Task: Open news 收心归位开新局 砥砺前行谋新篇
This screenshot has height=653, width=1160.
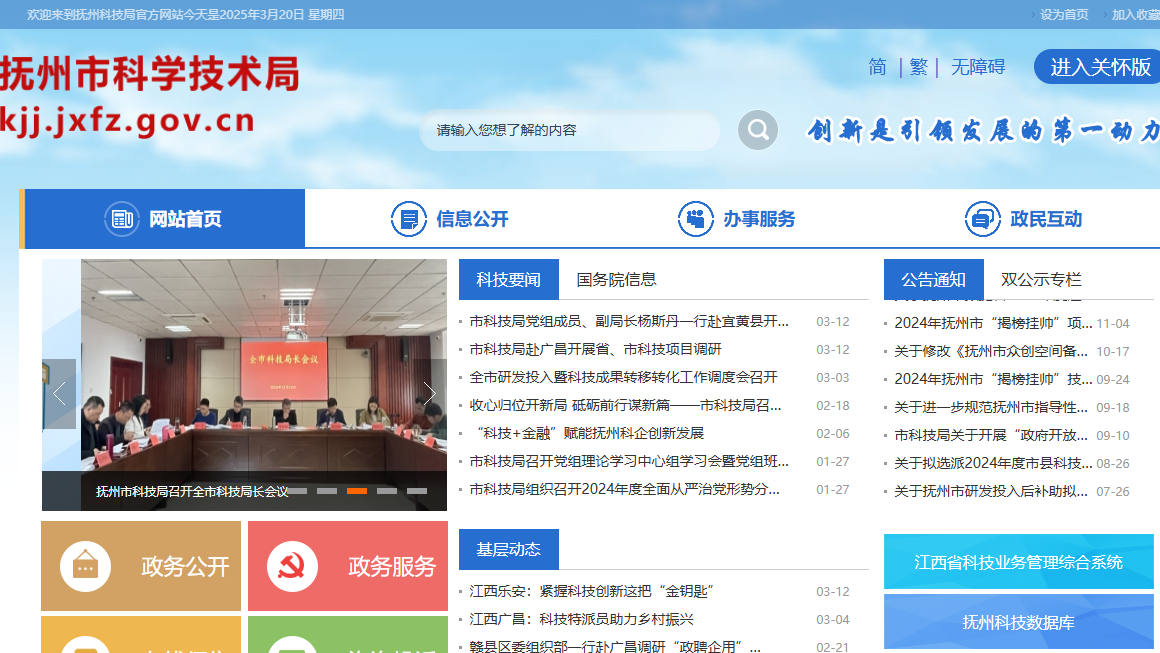Action: click(625, 405)
